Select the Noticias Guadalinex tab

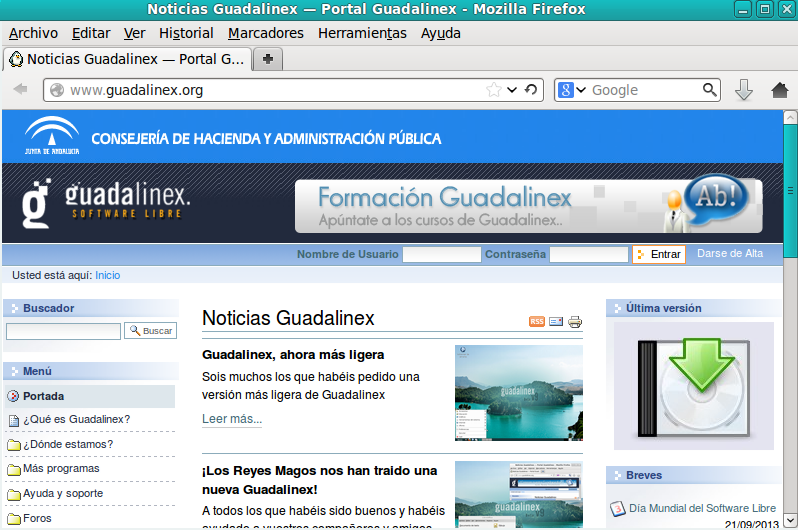click(128, 59)
